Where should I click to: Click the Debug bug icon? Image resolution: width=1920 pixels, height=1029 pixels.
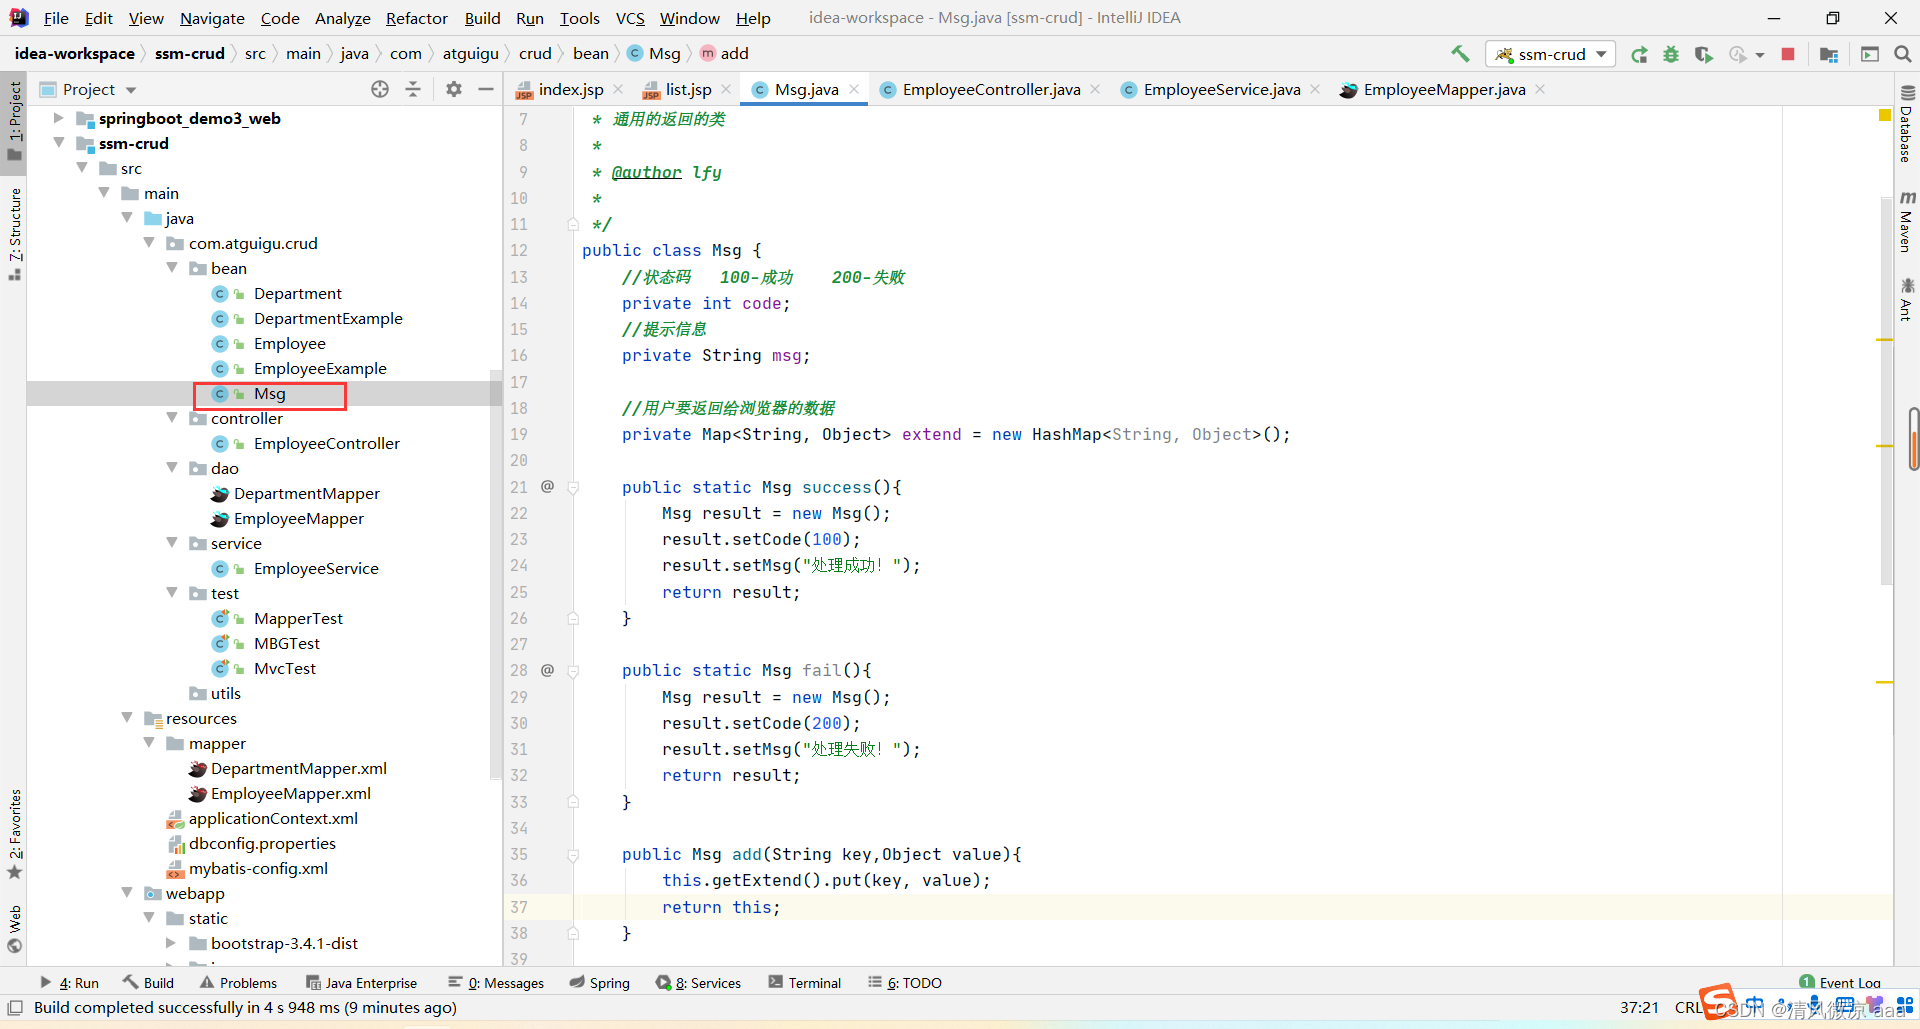tap(1671, 54)
